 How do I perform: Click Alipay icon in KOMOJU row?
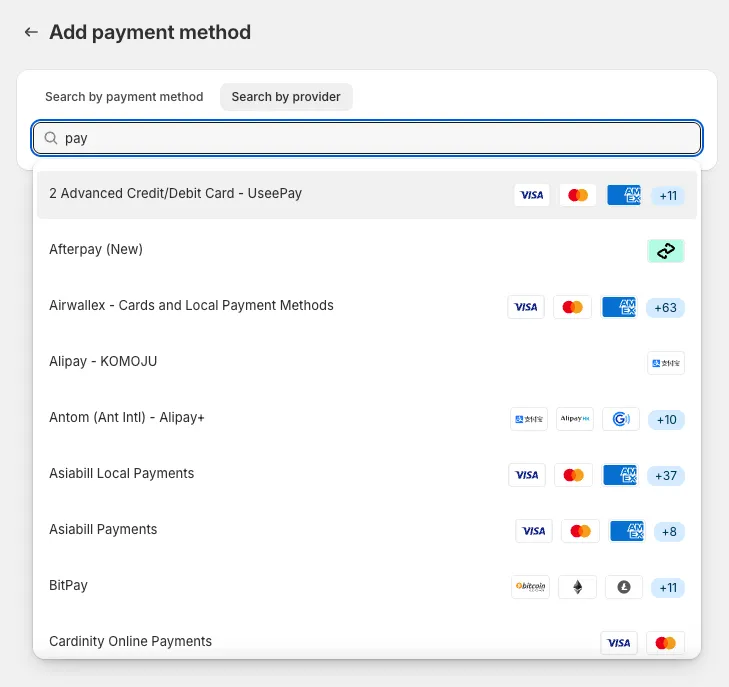click(x=666, y=363)
